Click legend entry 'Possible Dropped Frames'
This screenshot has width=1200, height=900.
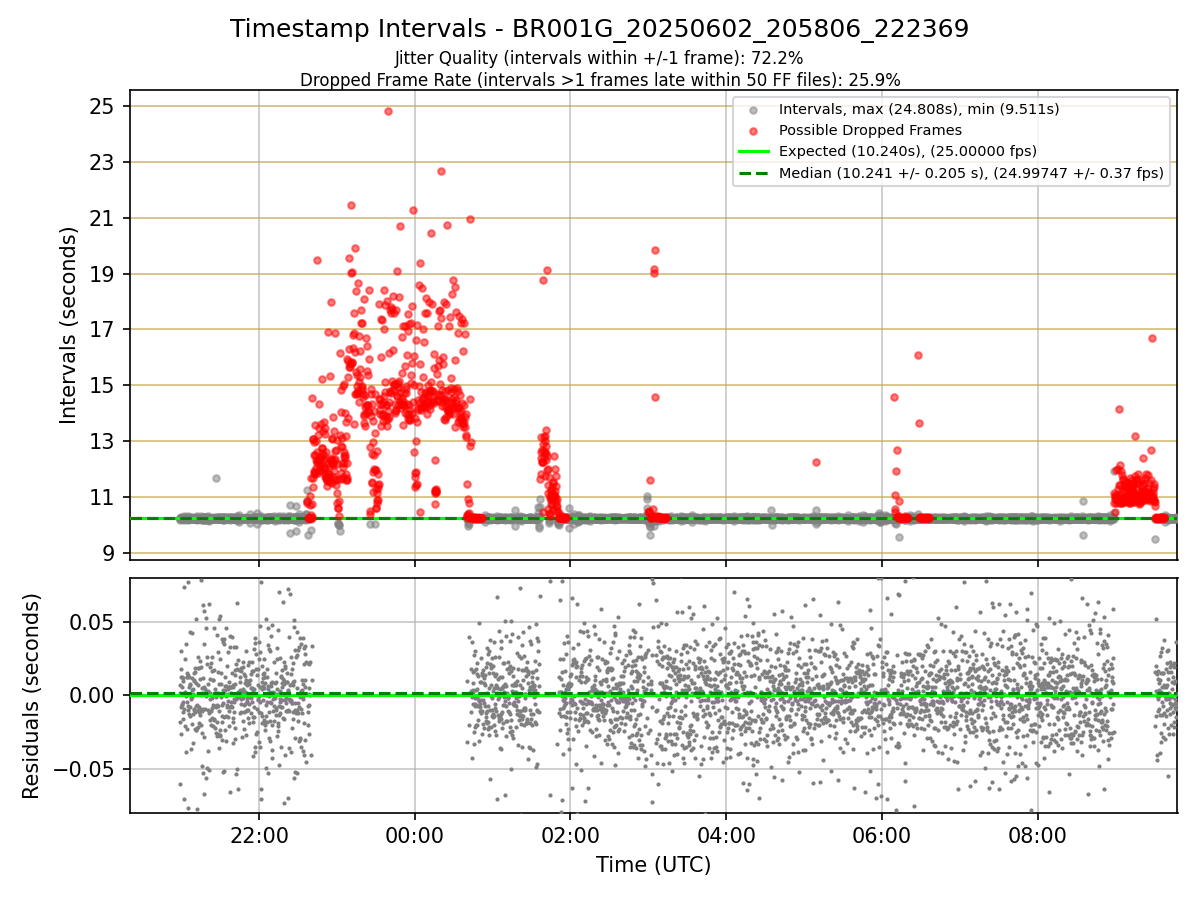pyautogui.click(x=870, y=130)
